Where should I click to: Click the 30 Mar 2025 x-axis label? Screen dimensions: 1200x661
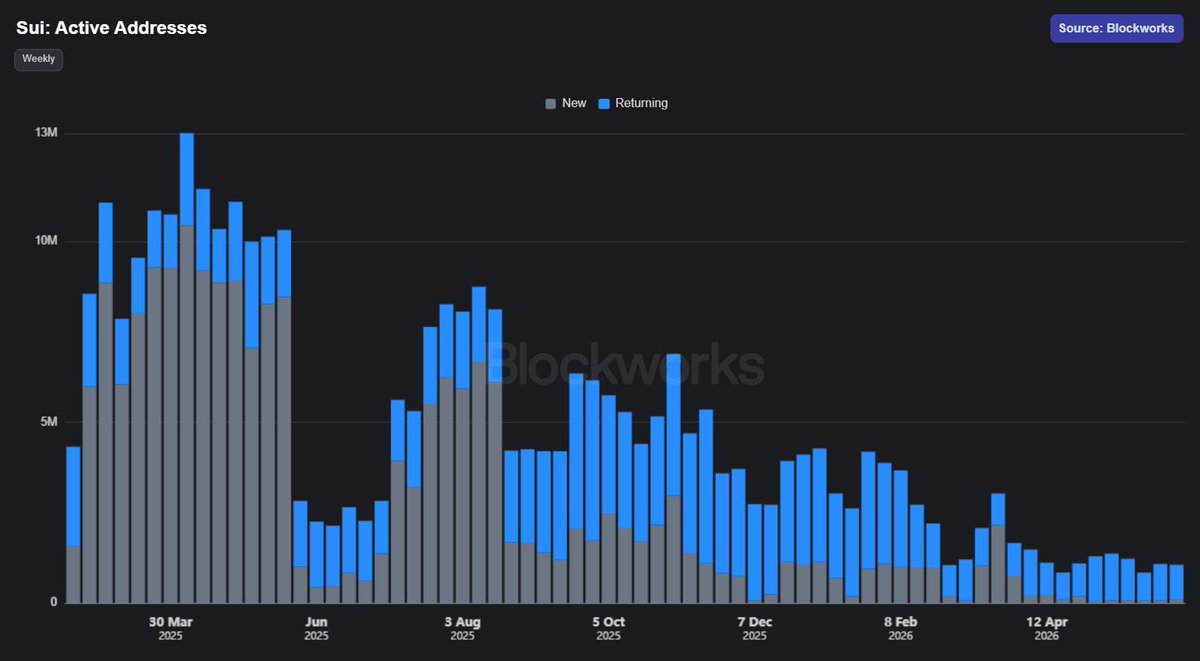170,628
